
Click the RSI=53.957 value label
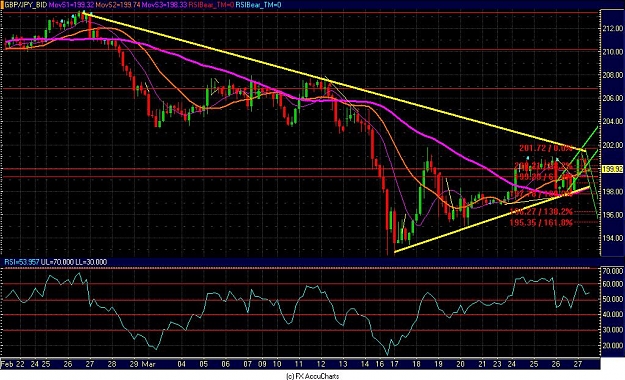22,262
